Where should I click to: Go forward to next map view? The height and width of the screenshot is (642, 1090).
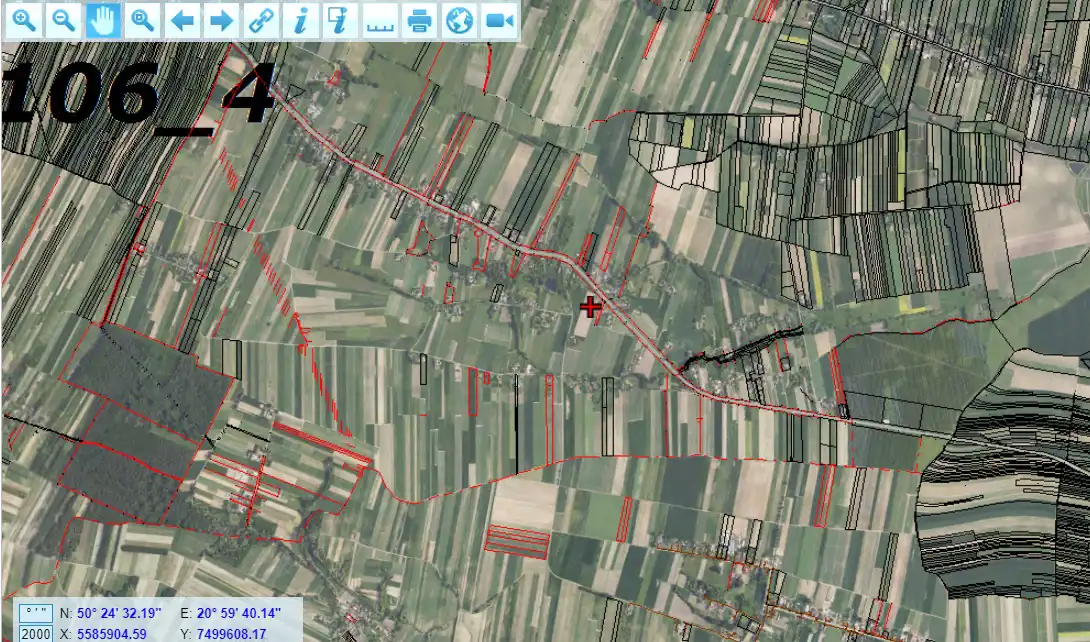coord(222,20)
